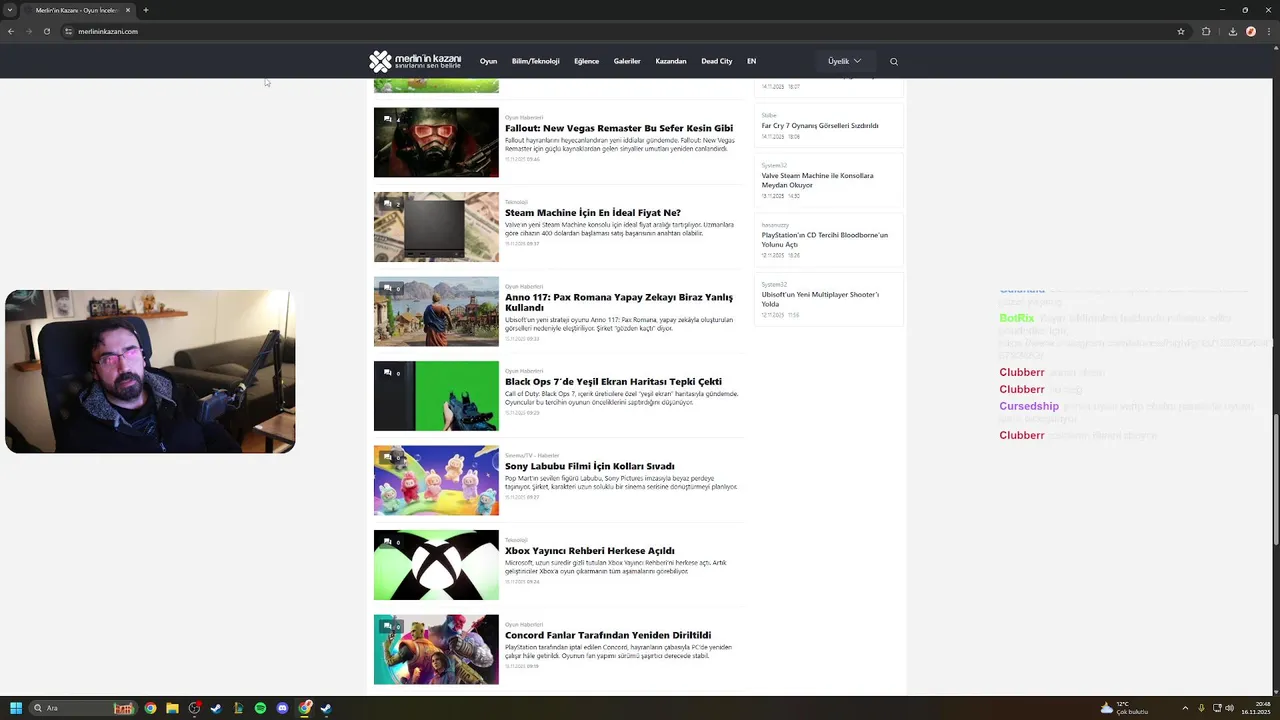Click the Sinema/TV - Haberler tag above Labubu
Screen dimensions: 1280x720
[x=532, y=455]
